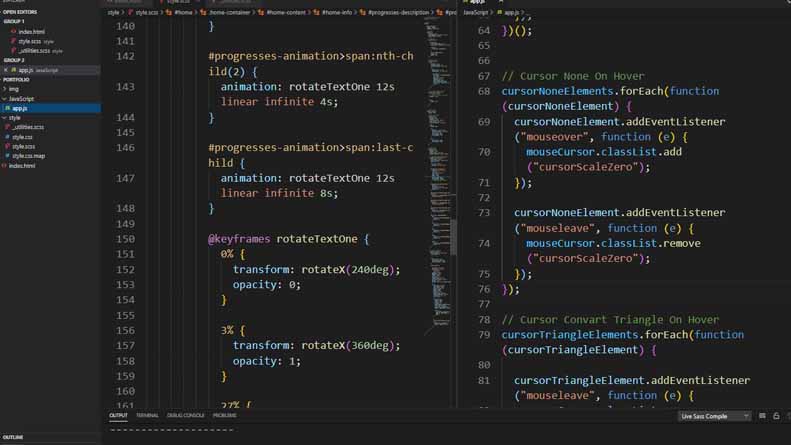Click the .home-container breadcrumb
791x445 pixels.
pos(230,13)
